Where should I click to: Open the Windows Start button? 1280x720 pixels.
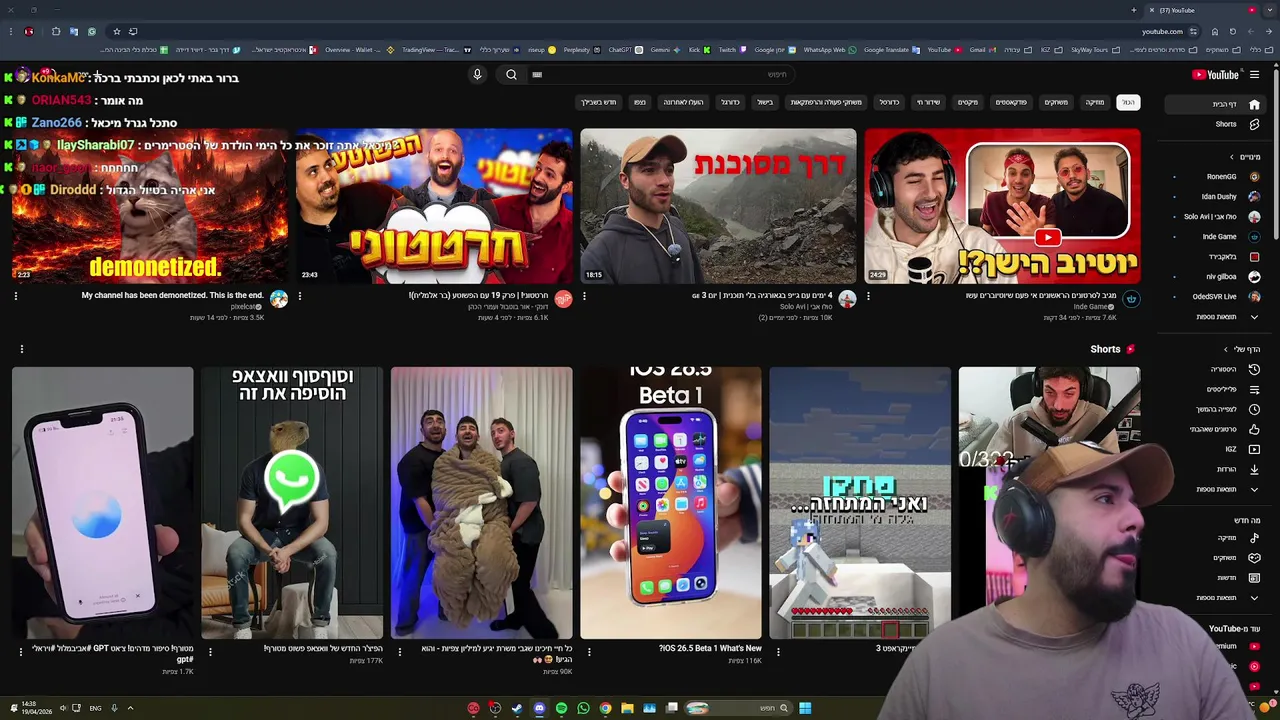pos(805,708)
